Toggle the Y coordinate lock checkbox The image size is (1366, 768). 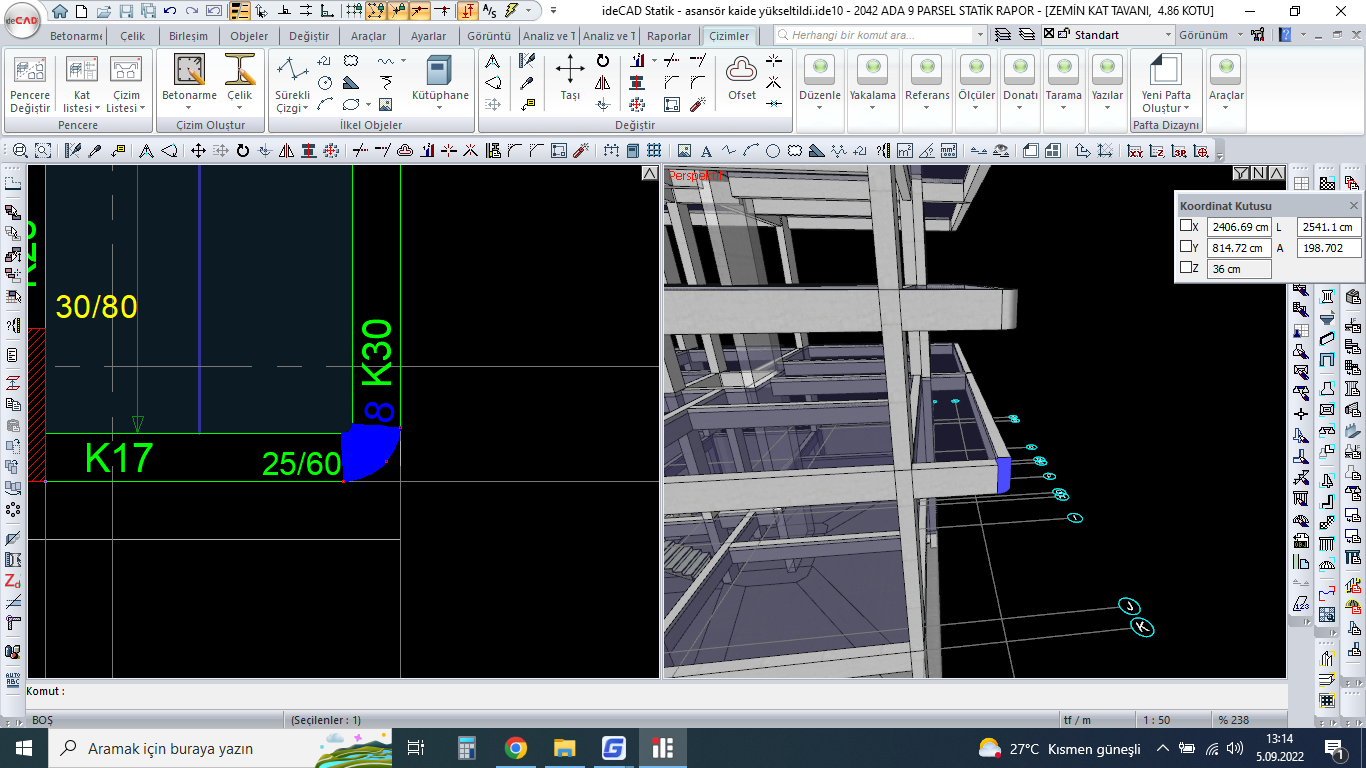click(x=1186, y=247)
